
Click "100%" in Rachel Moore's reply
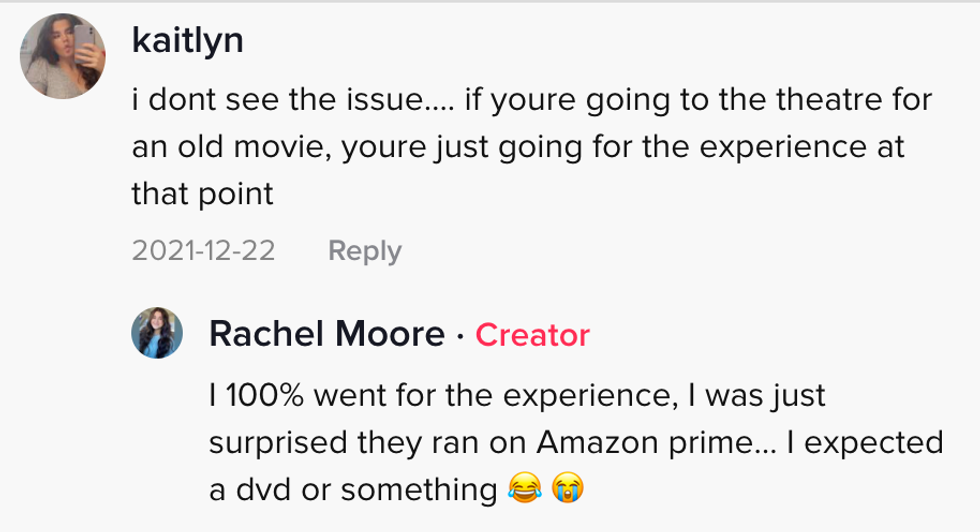click(x=262, y=396)
